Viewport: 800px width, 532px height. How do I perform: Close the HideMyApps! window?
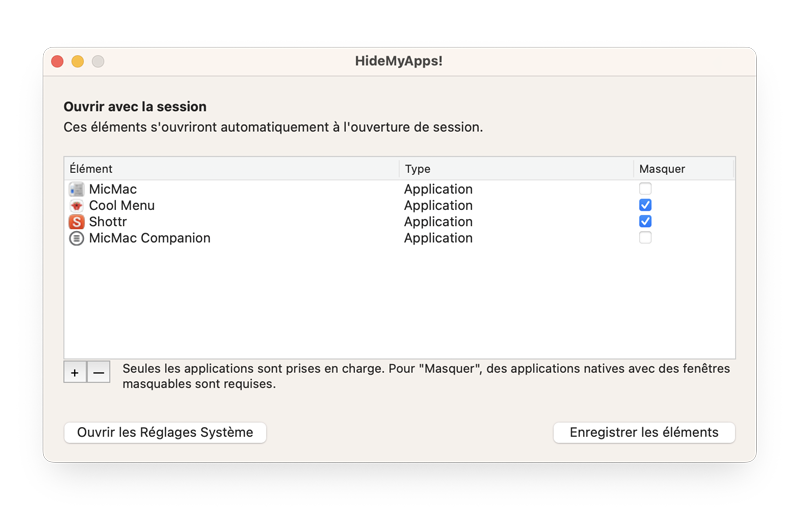[x=57, y=62]
